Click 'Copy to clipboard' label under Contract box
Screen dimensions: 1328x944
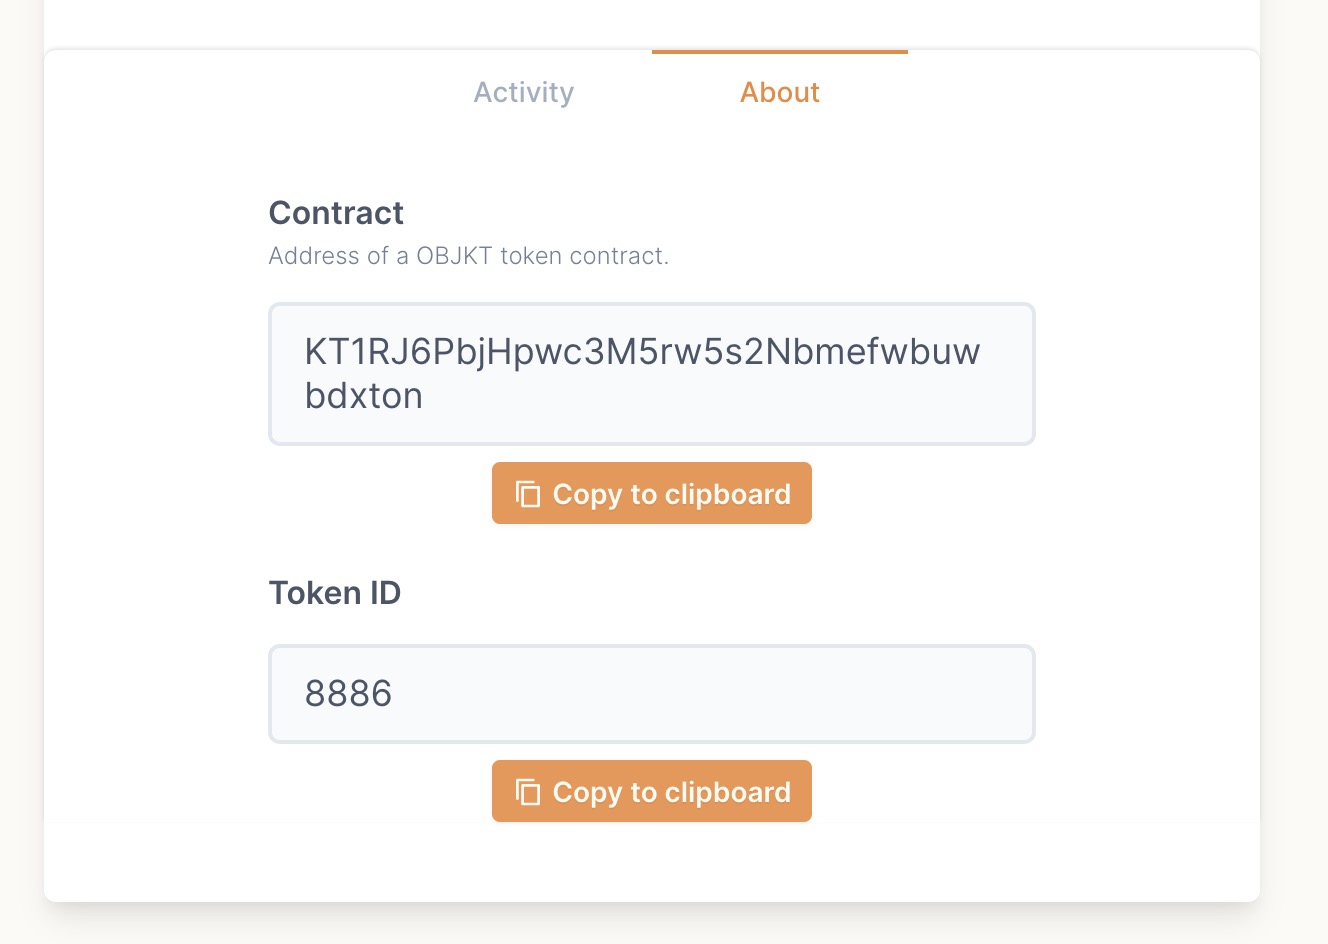point(672,494)
